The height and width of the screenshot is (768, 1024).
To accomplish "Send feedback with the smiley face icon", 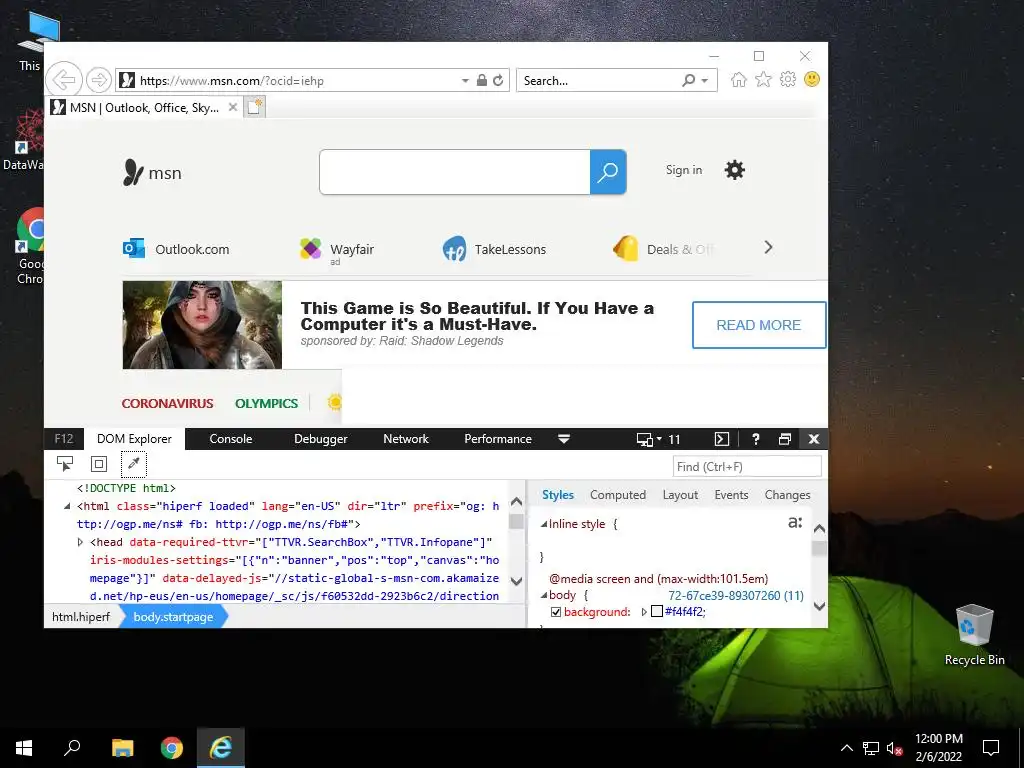I will click(x=812, y=80).
